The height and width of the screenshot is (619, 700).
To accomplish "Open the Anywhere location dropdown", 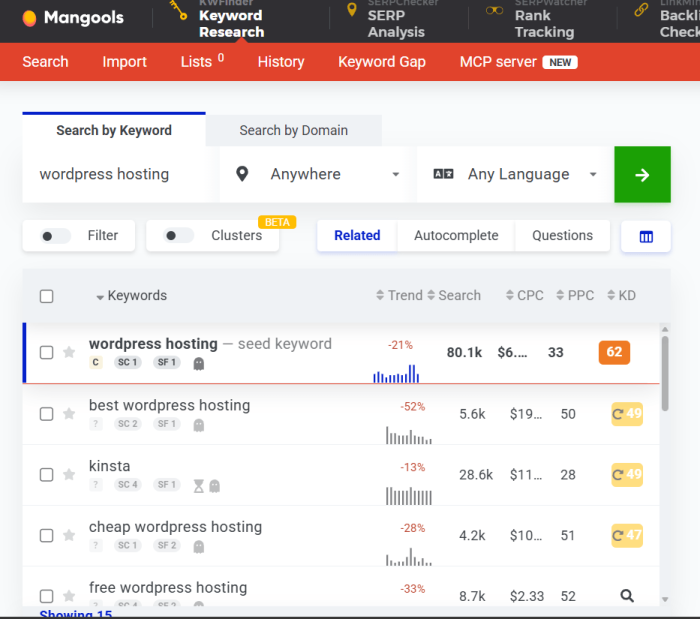I will 314,174.
